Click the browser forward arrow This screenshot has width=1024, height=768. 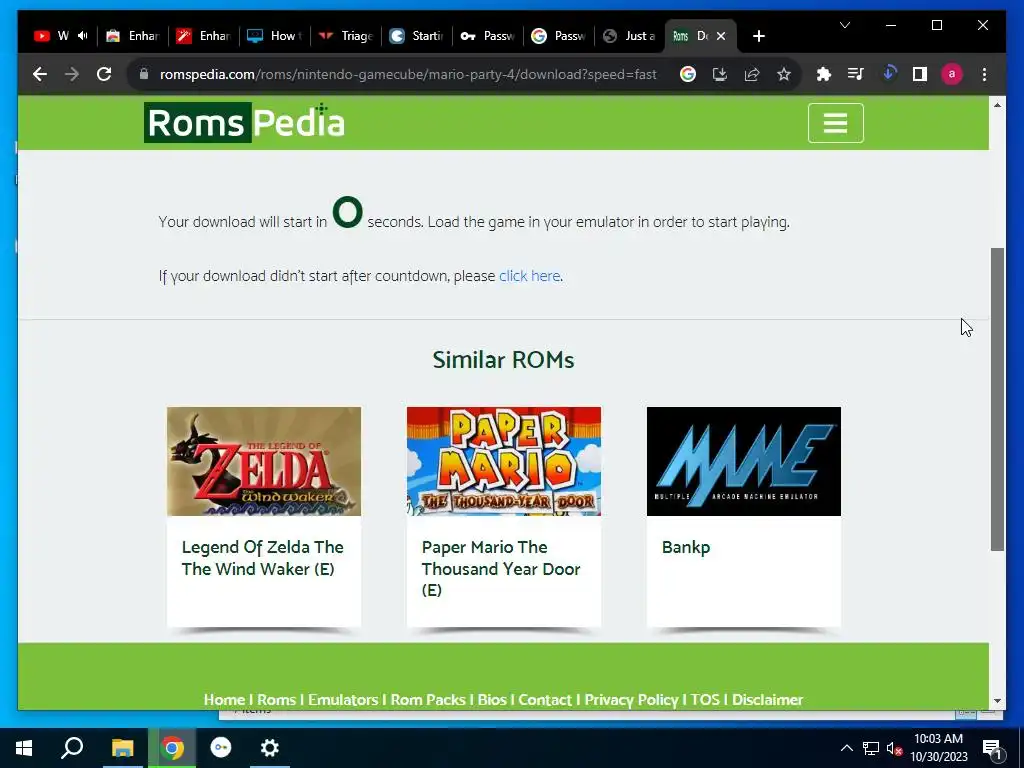tap(72, 74)
